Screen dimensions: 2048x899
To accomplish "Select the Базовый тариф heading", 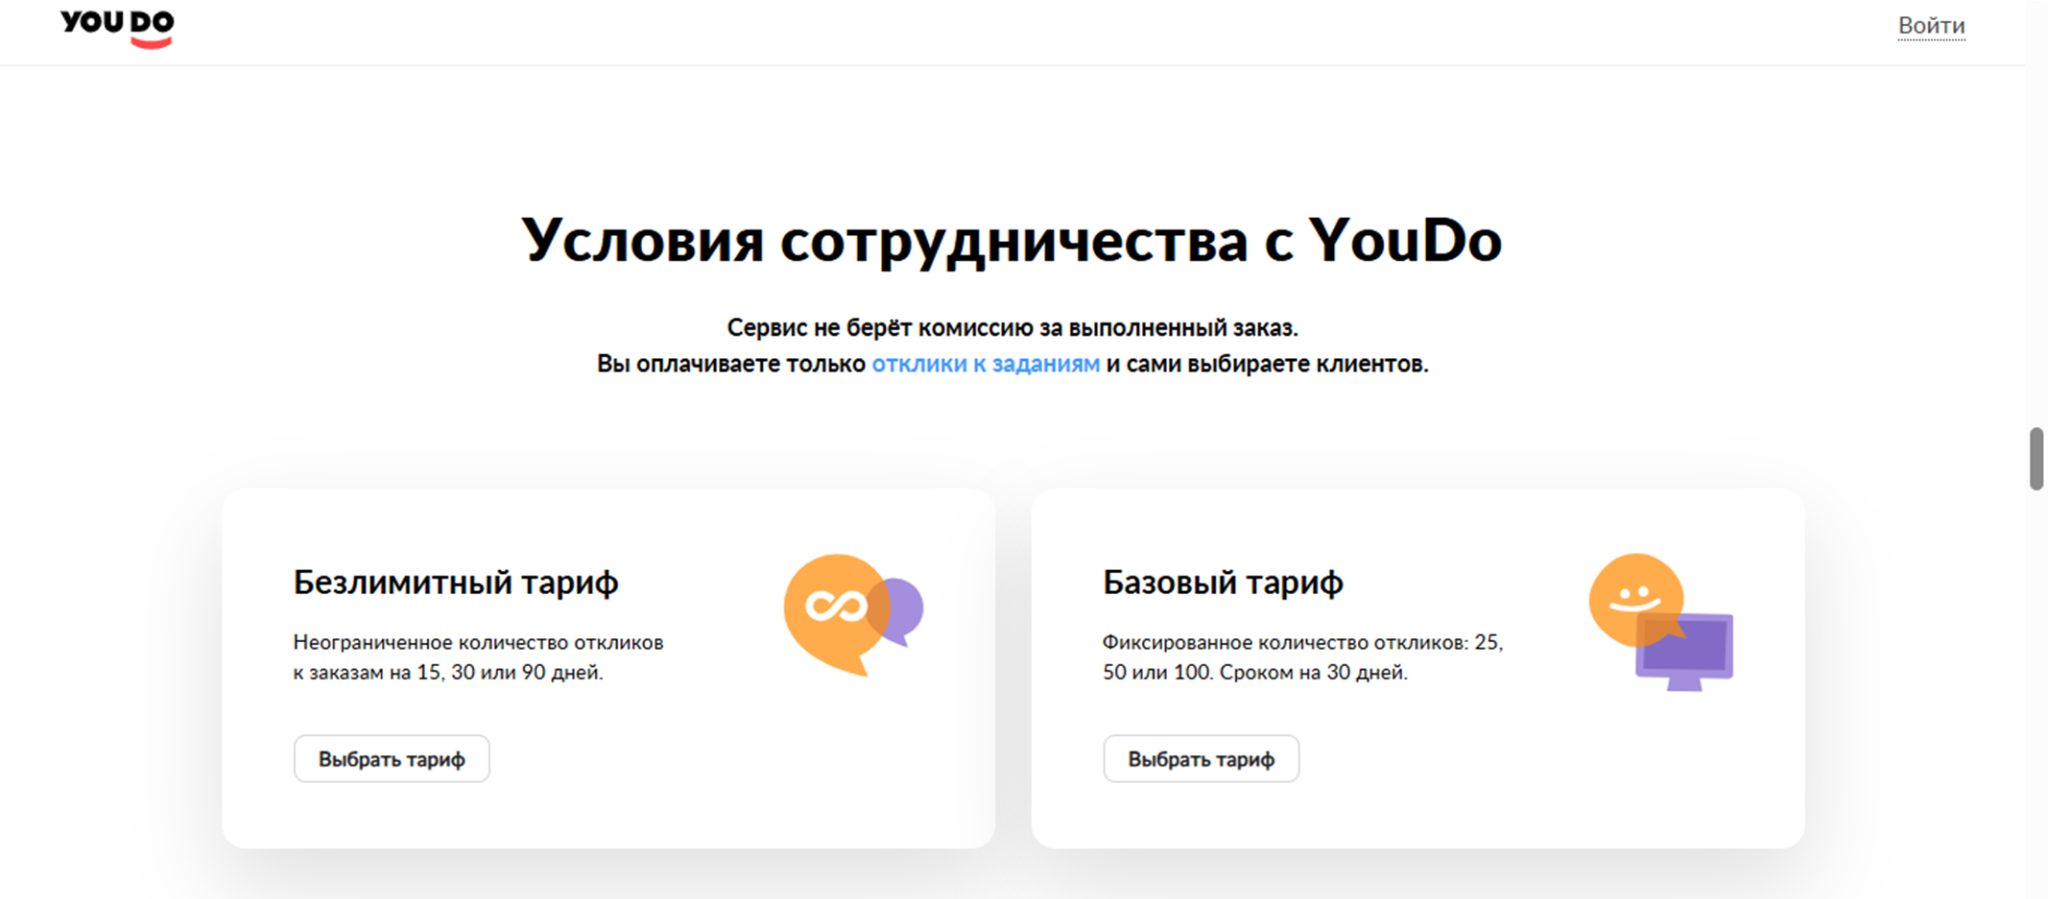I will (1223, 583).
